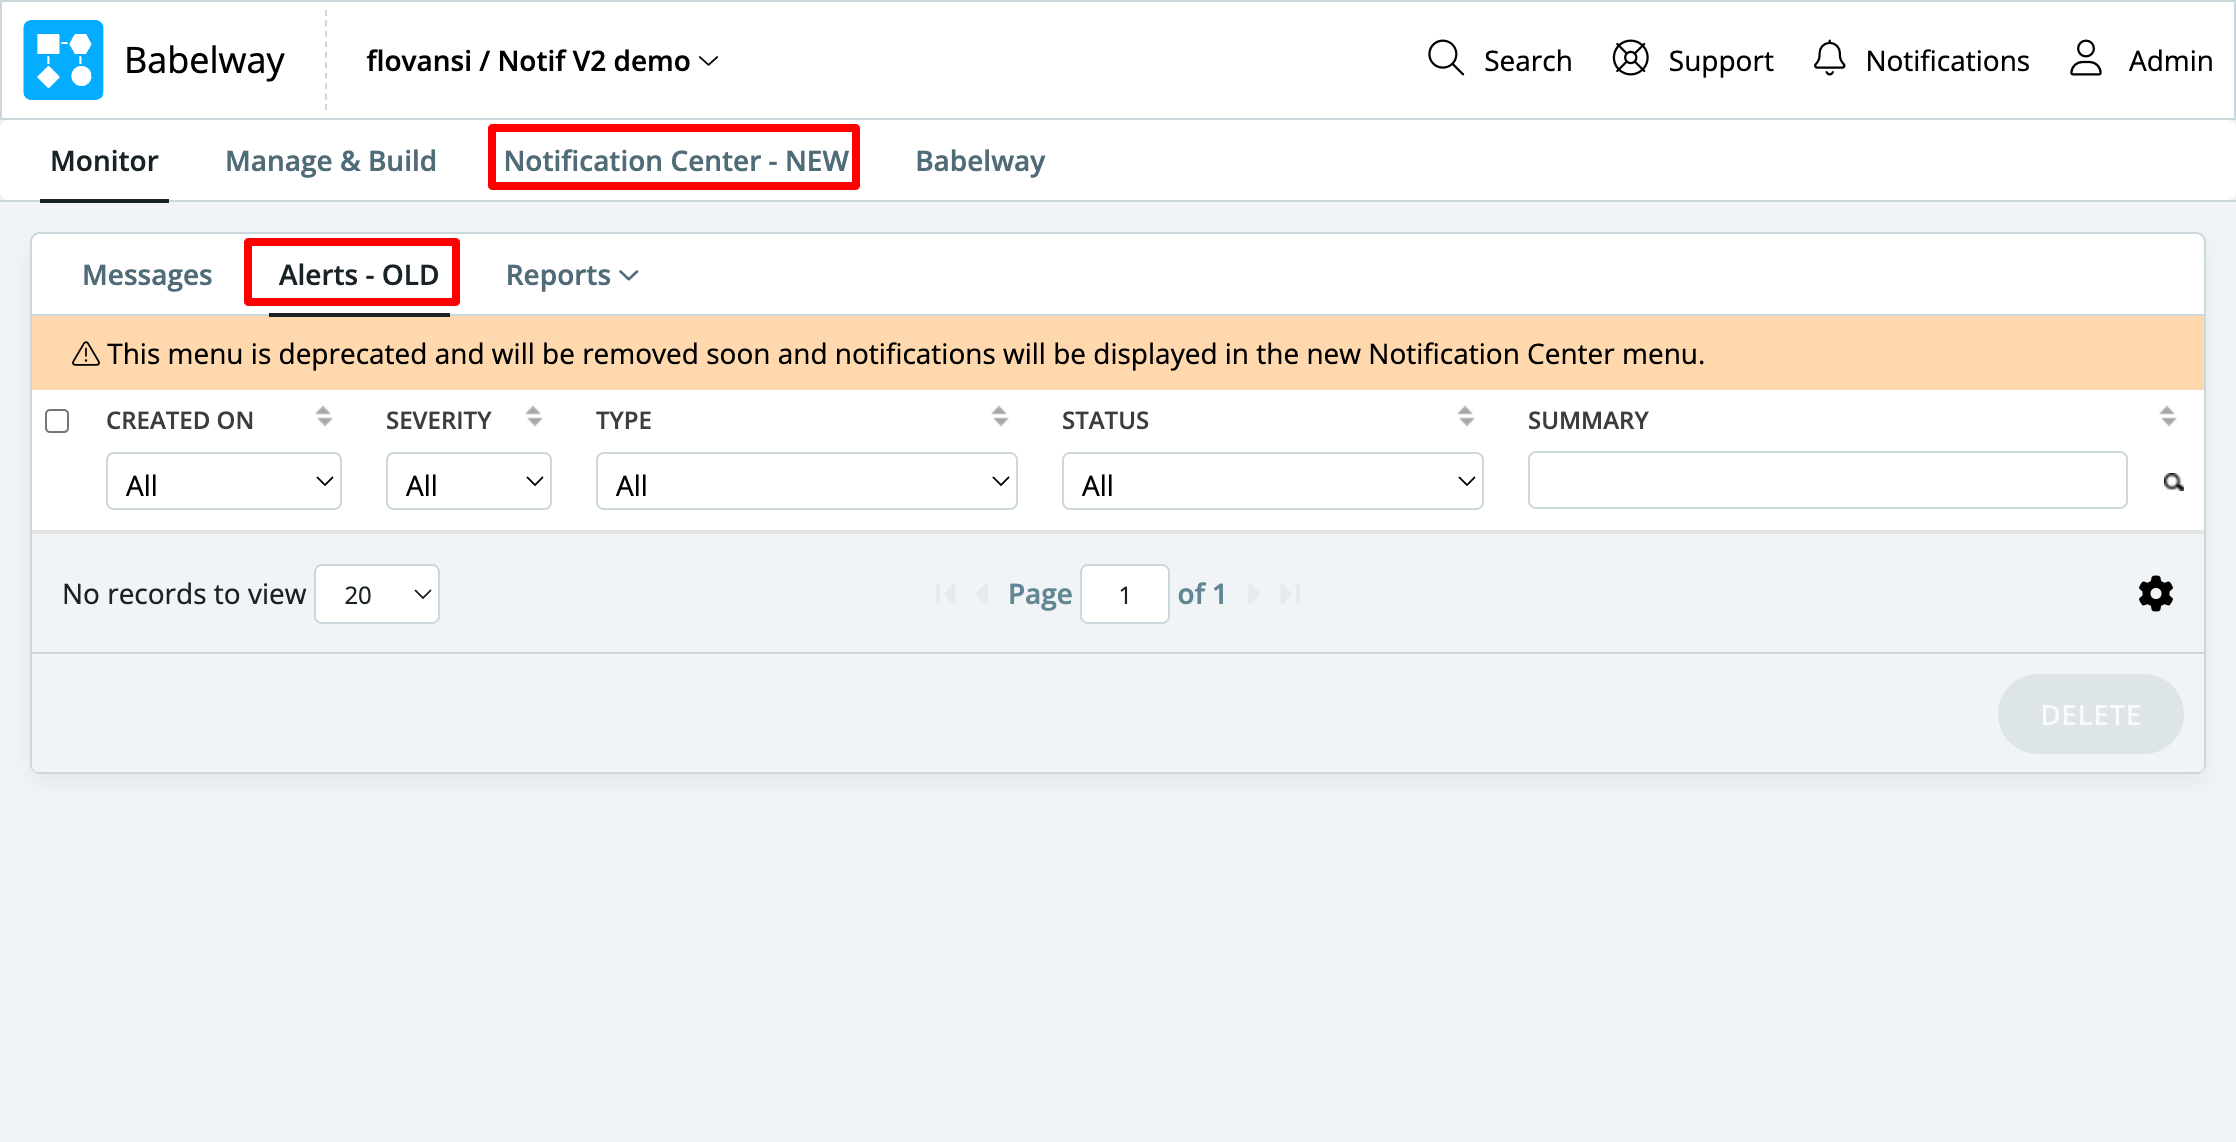Sort by Type column arrows
Screen dimensions: 2236x1142
pyautogui.click(x=1000, y=417)
